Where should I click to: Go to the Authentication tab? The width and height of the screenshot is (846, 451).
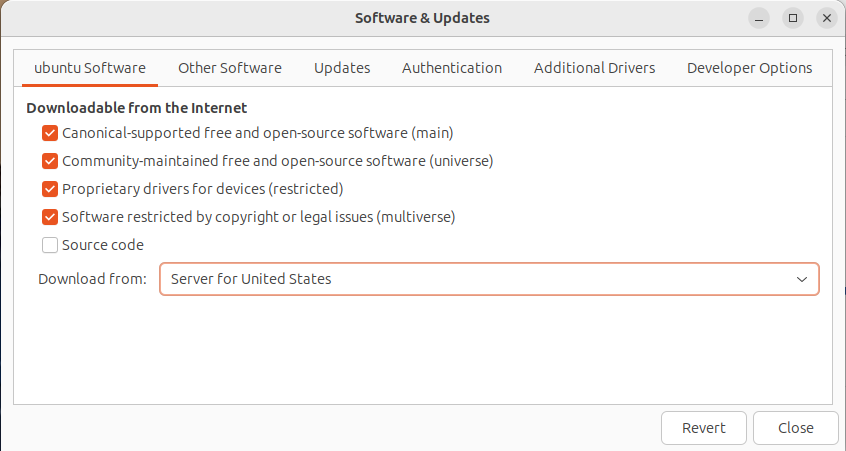pos(452,68)
